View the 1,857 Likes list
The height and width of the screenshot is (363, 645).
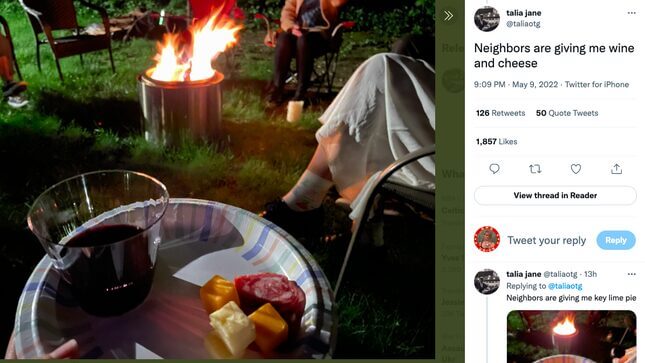pyautogui.click(x=497, y=142)
